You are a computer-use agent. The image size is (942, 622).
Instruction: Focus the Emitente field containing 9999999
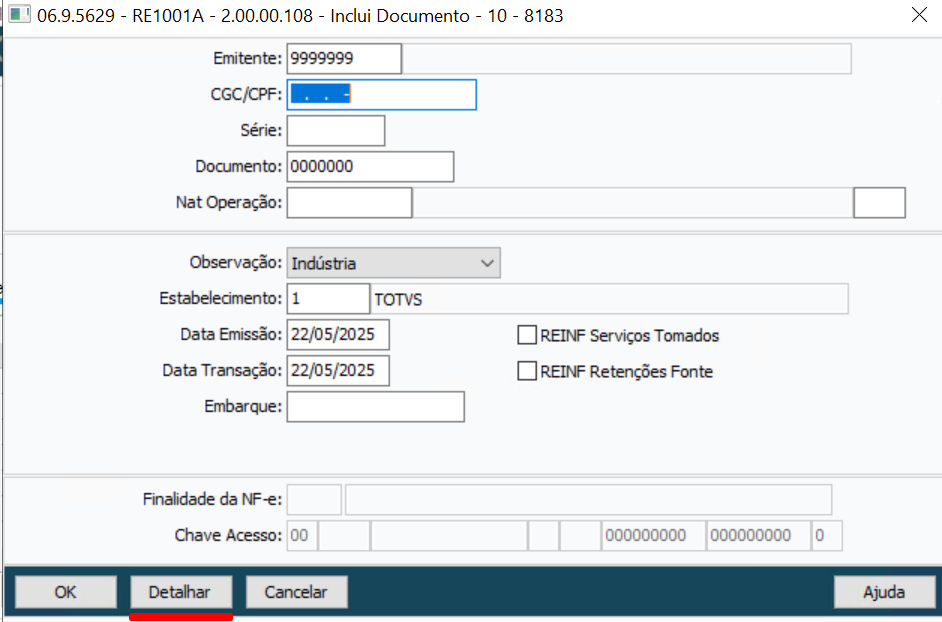344,59
